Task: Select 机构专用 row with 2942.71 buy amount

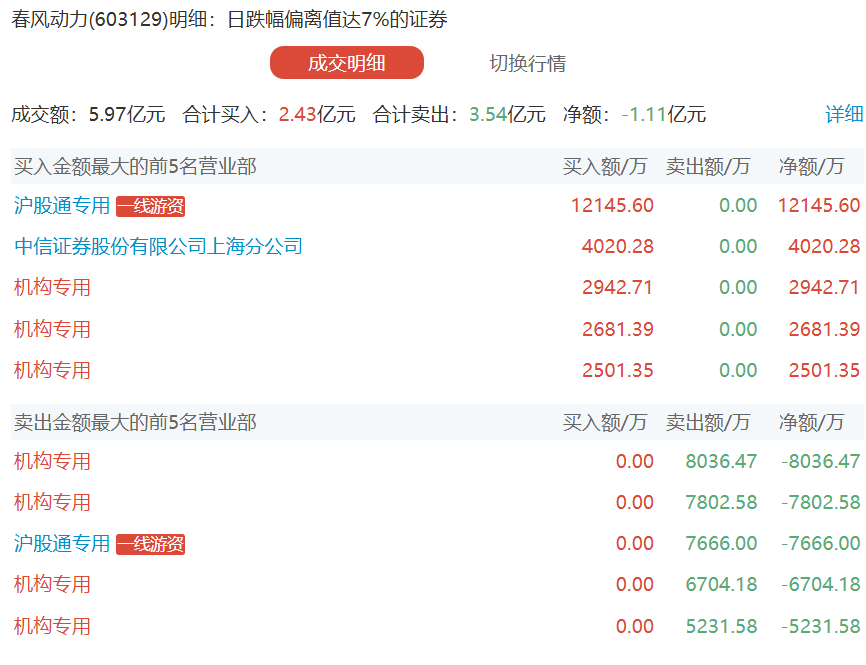Action: [x=437, y=287]
